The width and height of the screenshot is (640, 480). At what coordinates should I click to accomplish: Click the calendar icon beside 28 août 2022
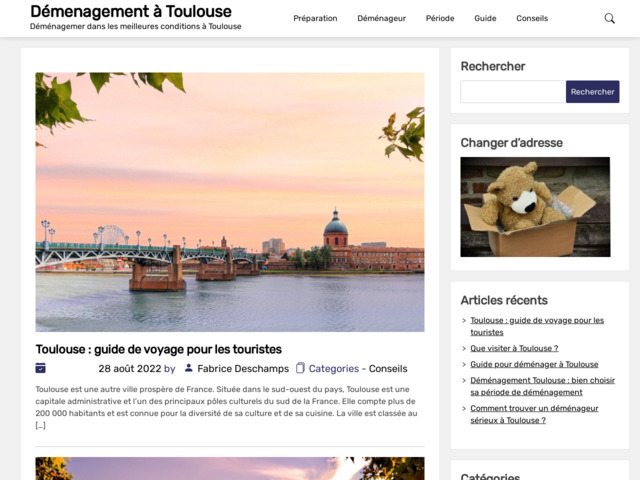(x=40, y=368)
